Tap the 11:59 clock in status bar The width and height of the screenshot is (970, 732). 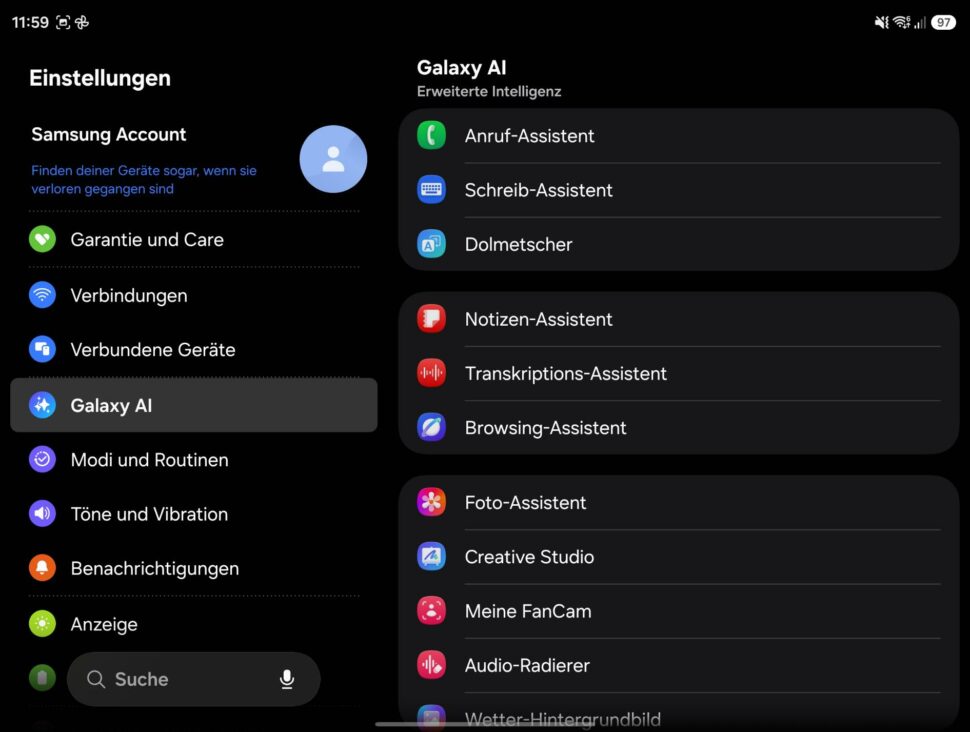pos(30,22)
